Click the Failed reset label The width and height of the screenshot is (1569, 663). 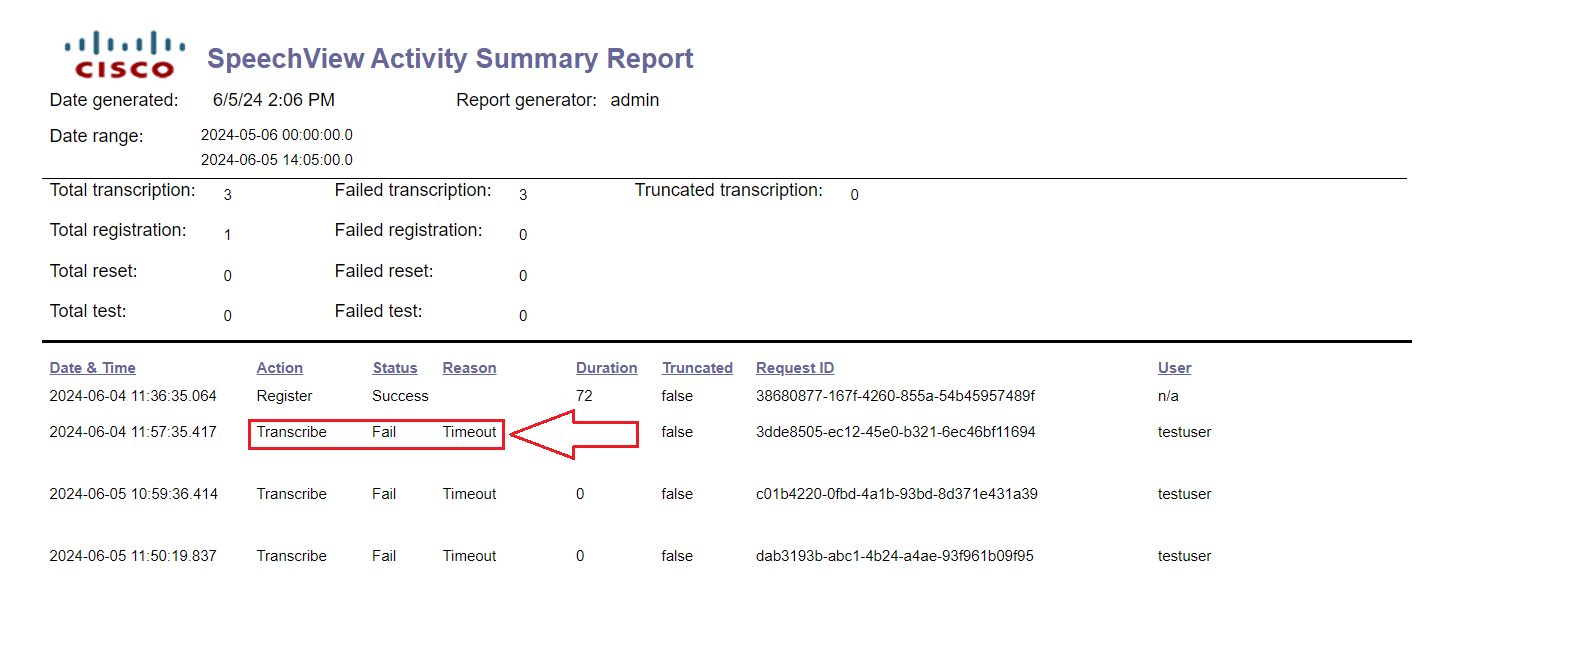point(384,271)
